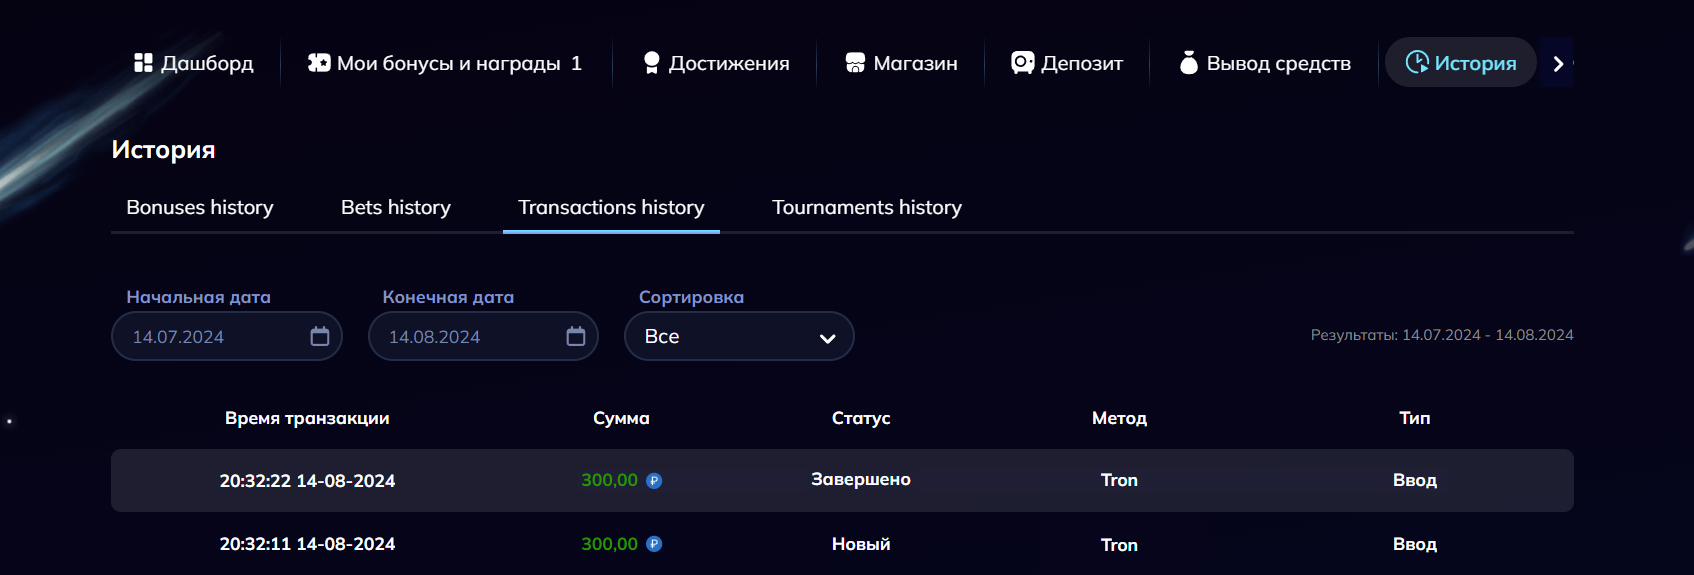Click the Магазин shop icon
This screenshot has height=575, width=1694.
(x=855, y=63)
